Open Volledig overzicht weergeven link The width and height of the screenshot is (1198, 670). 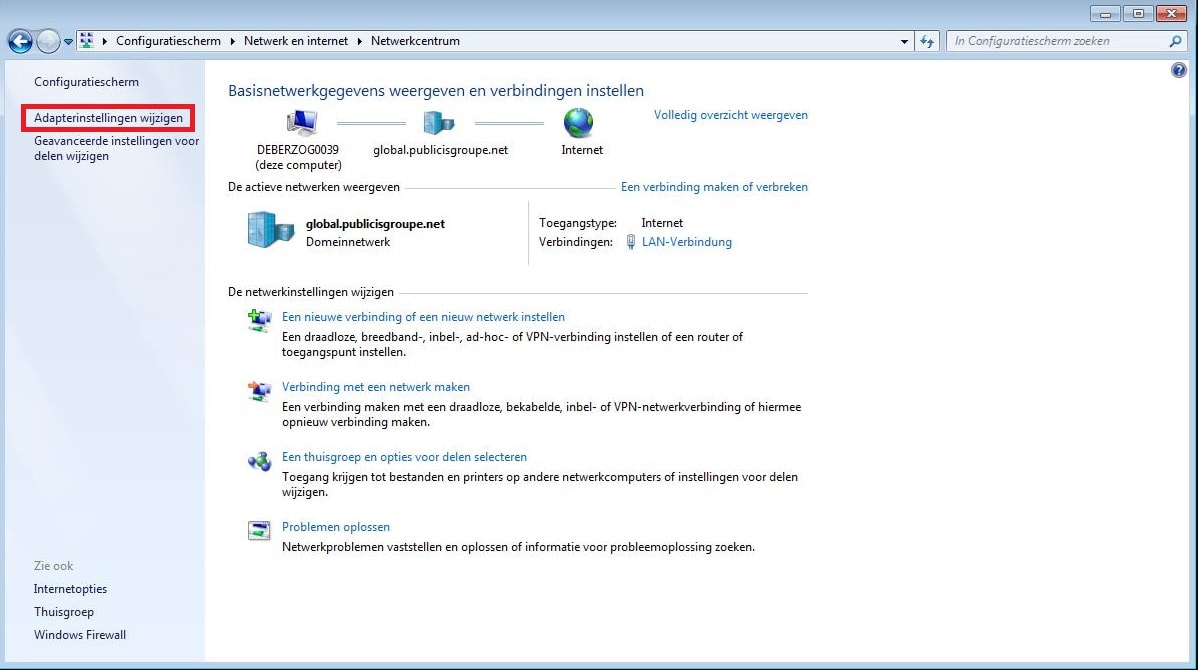pos(730,115)
